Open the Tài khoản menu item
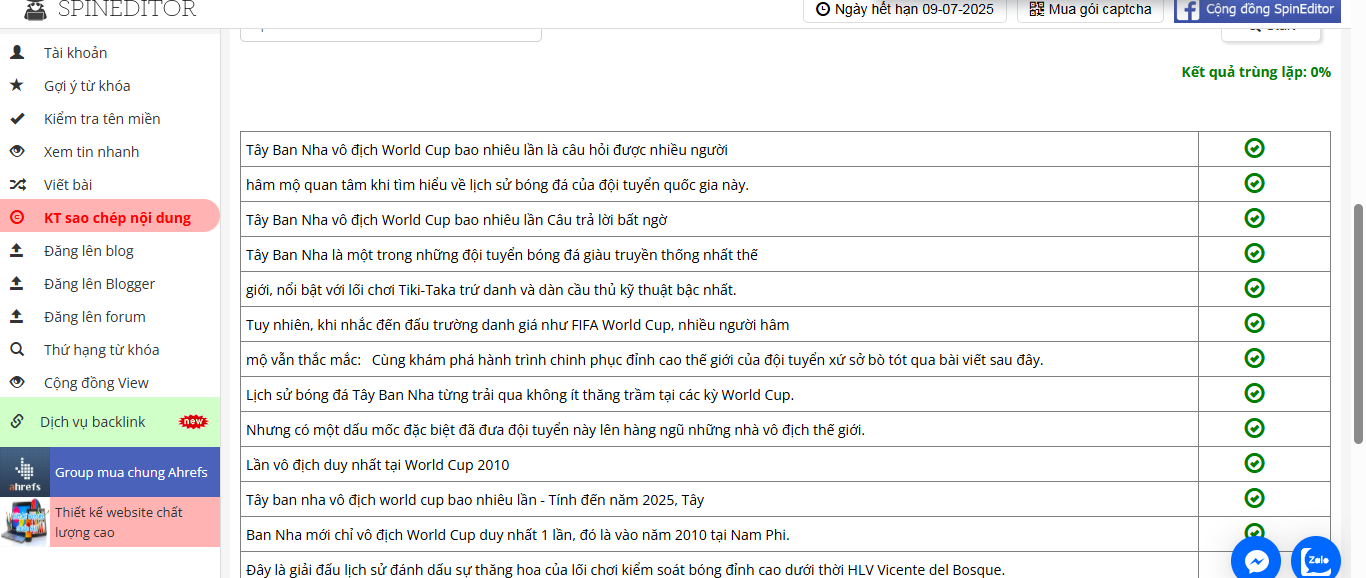 [110, 52]
